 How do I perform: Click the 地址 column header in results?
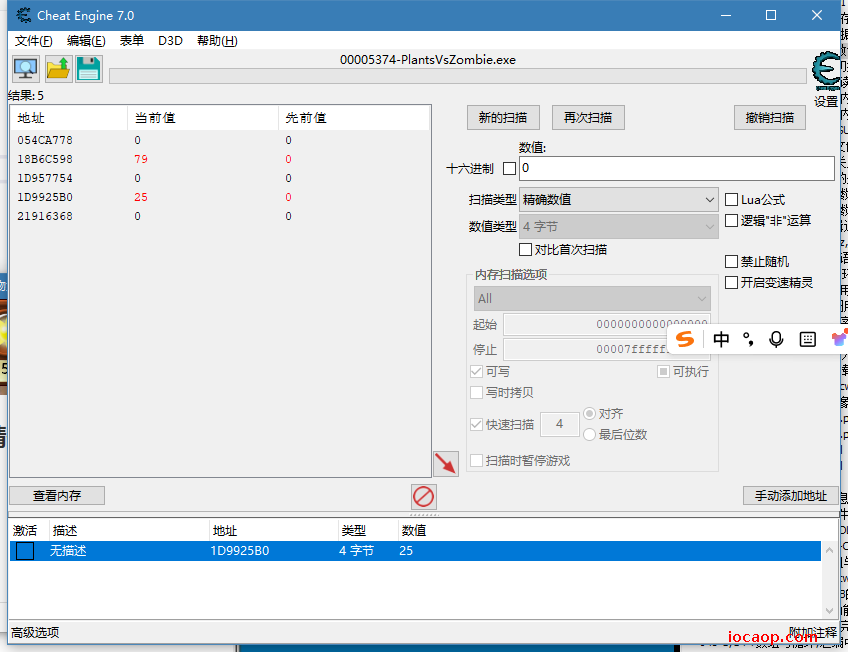coord(69,118)
